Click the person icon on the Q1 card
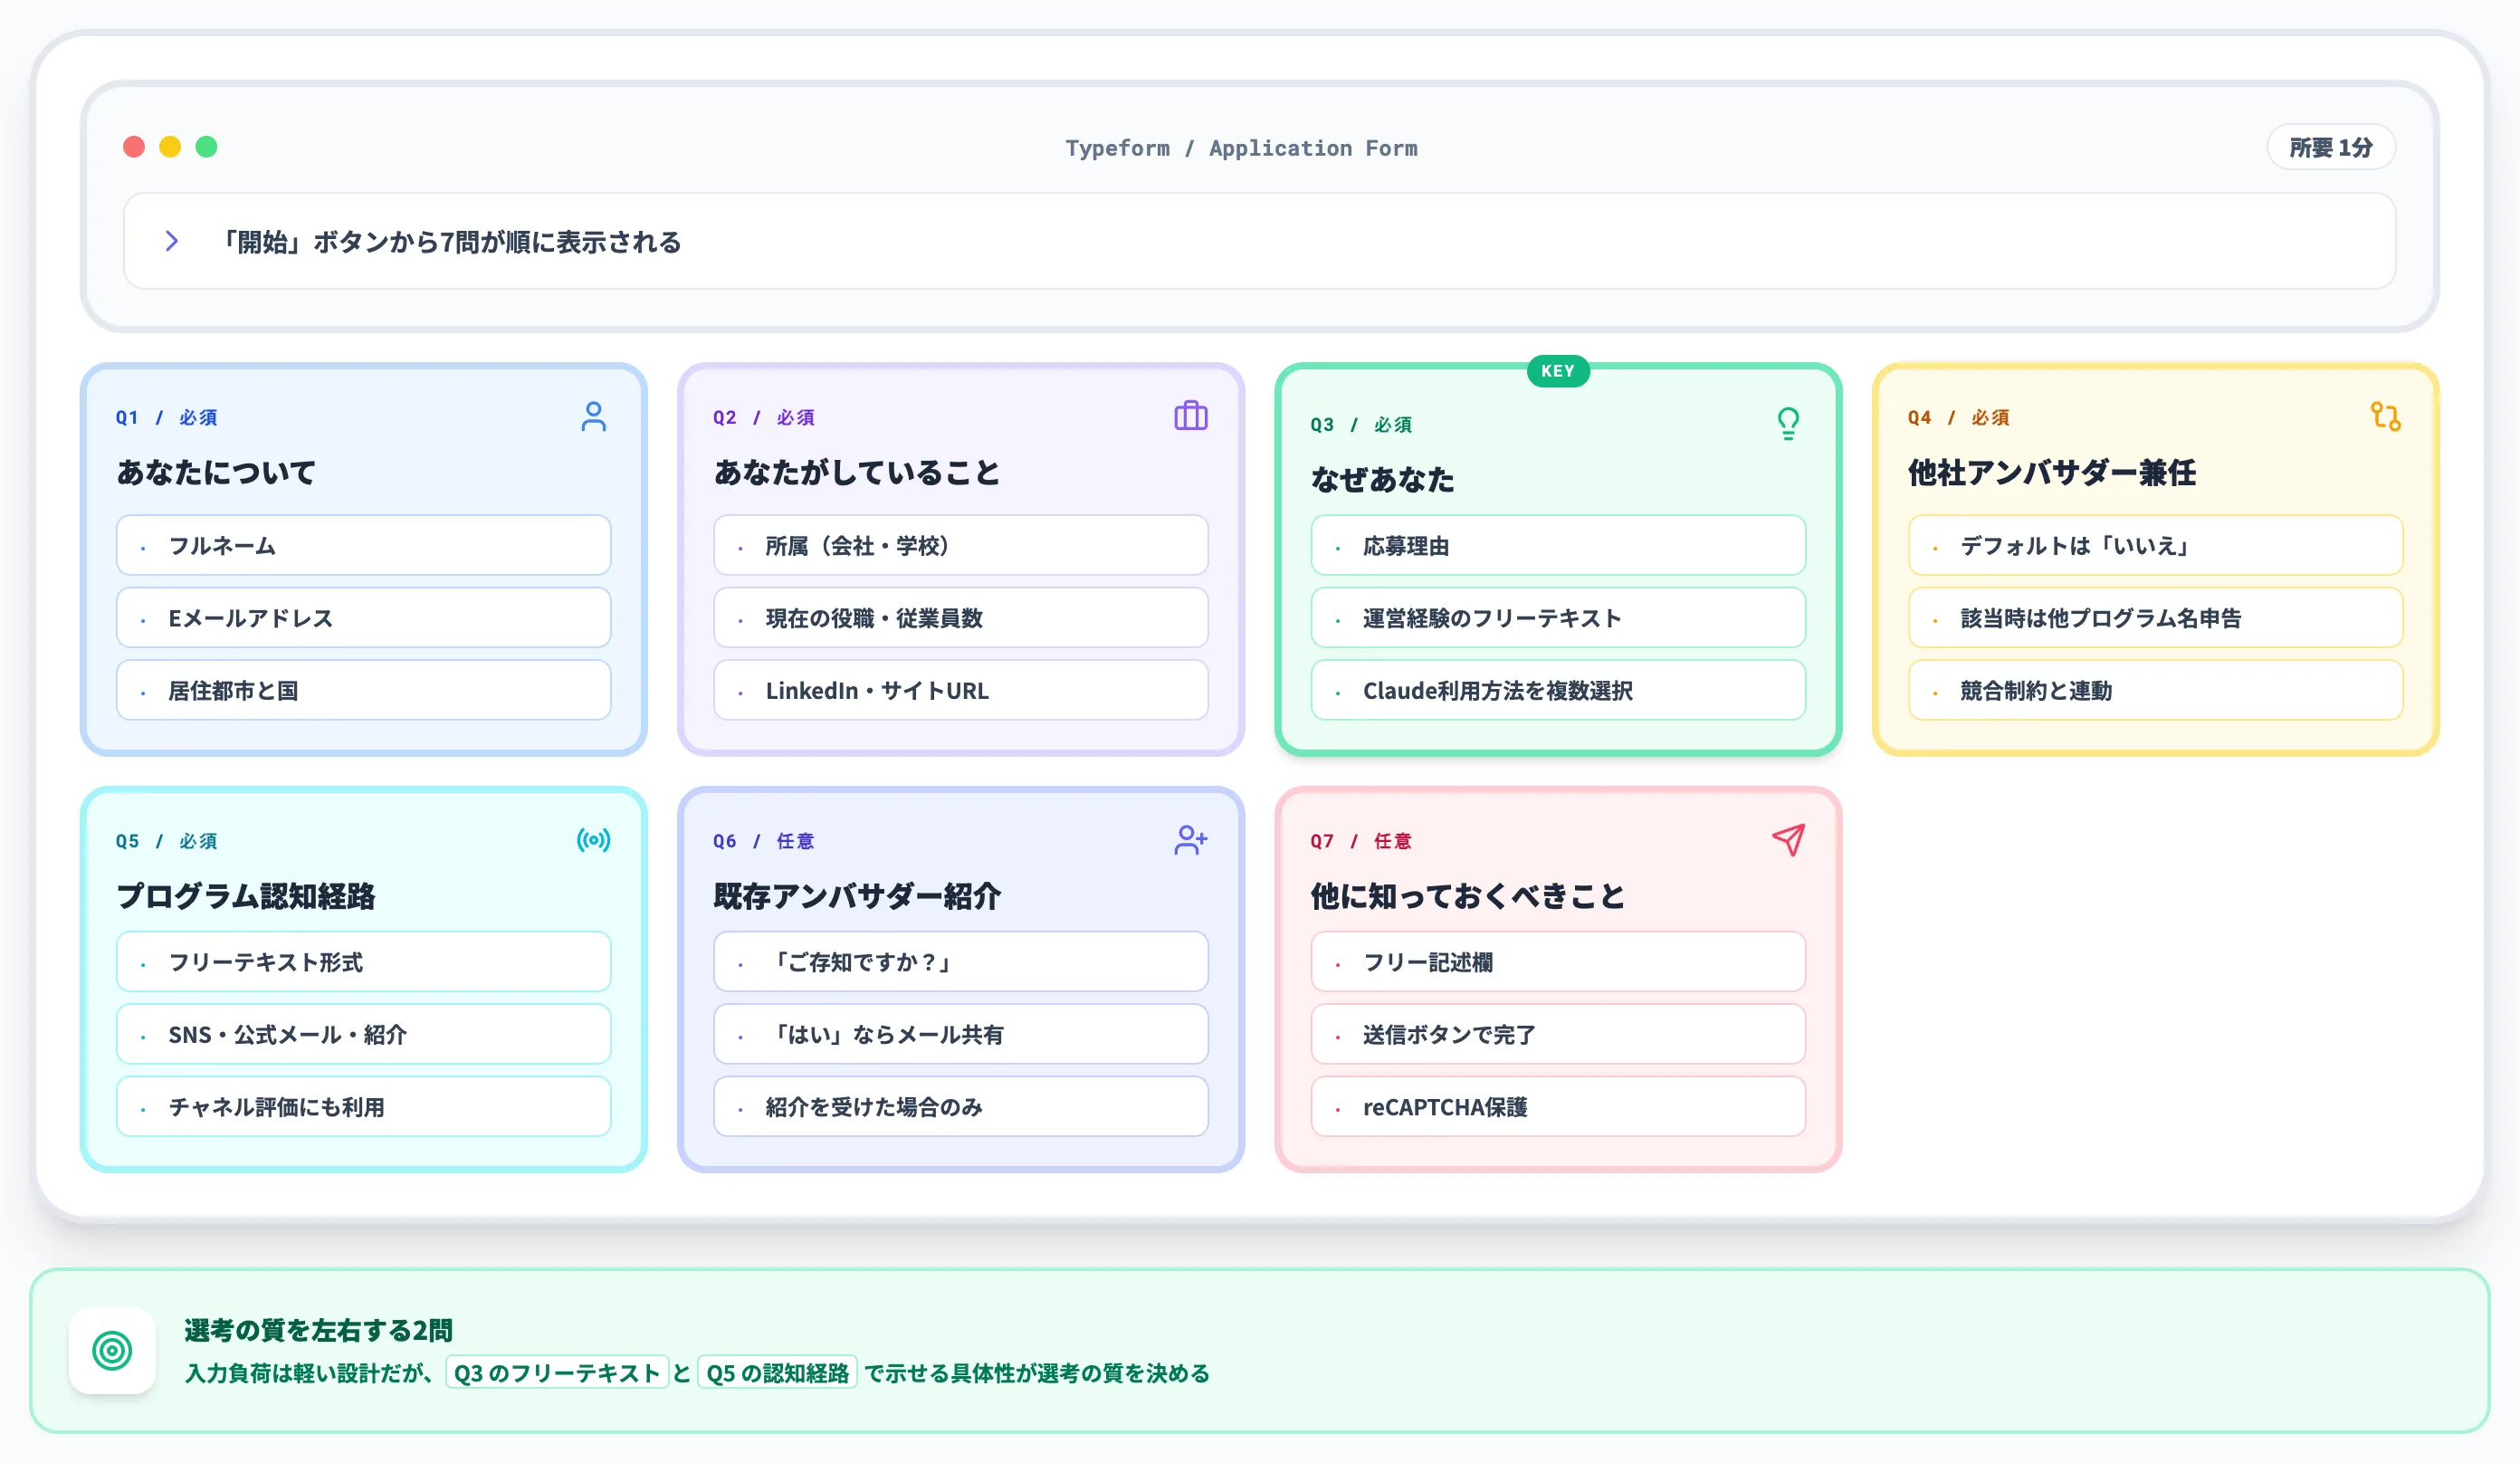Image resolution: width=2520 pixels, height=1463 pixels. pyautogui.click(x=593, y=416)
